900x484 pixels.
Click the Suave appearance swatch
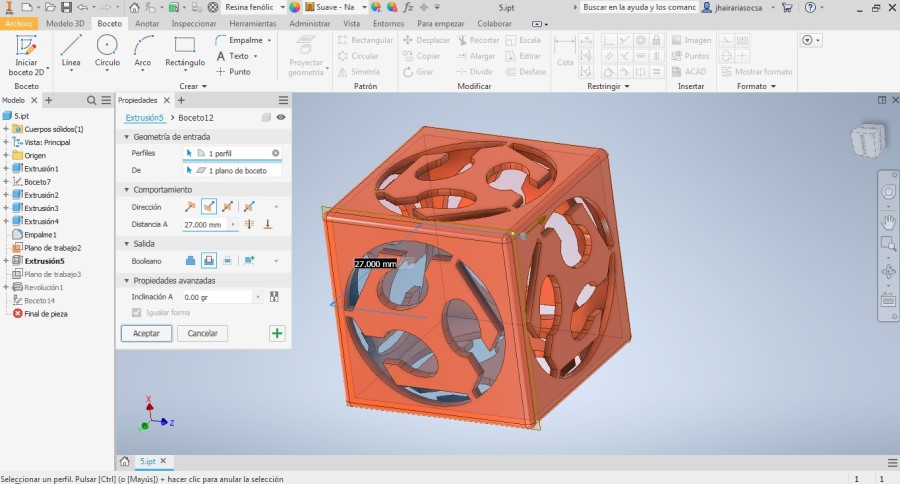click(x=309, y=7)
